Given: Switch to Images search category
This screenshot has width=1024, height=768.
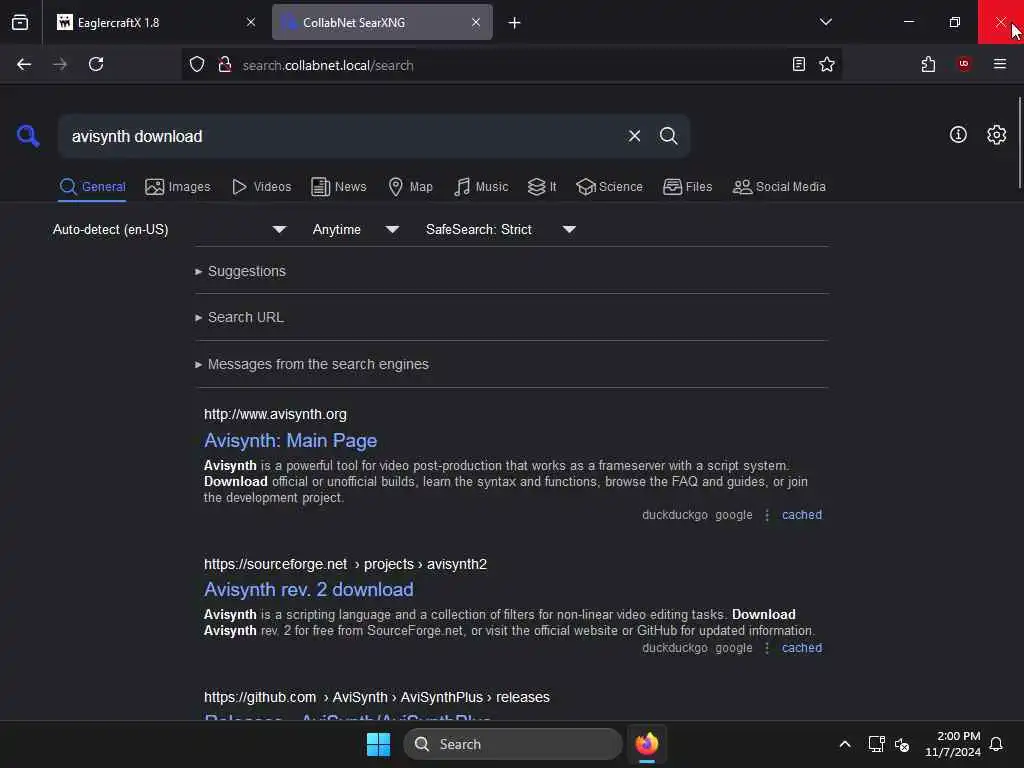Looking at the screenshot, I should [x=178, y=187].
